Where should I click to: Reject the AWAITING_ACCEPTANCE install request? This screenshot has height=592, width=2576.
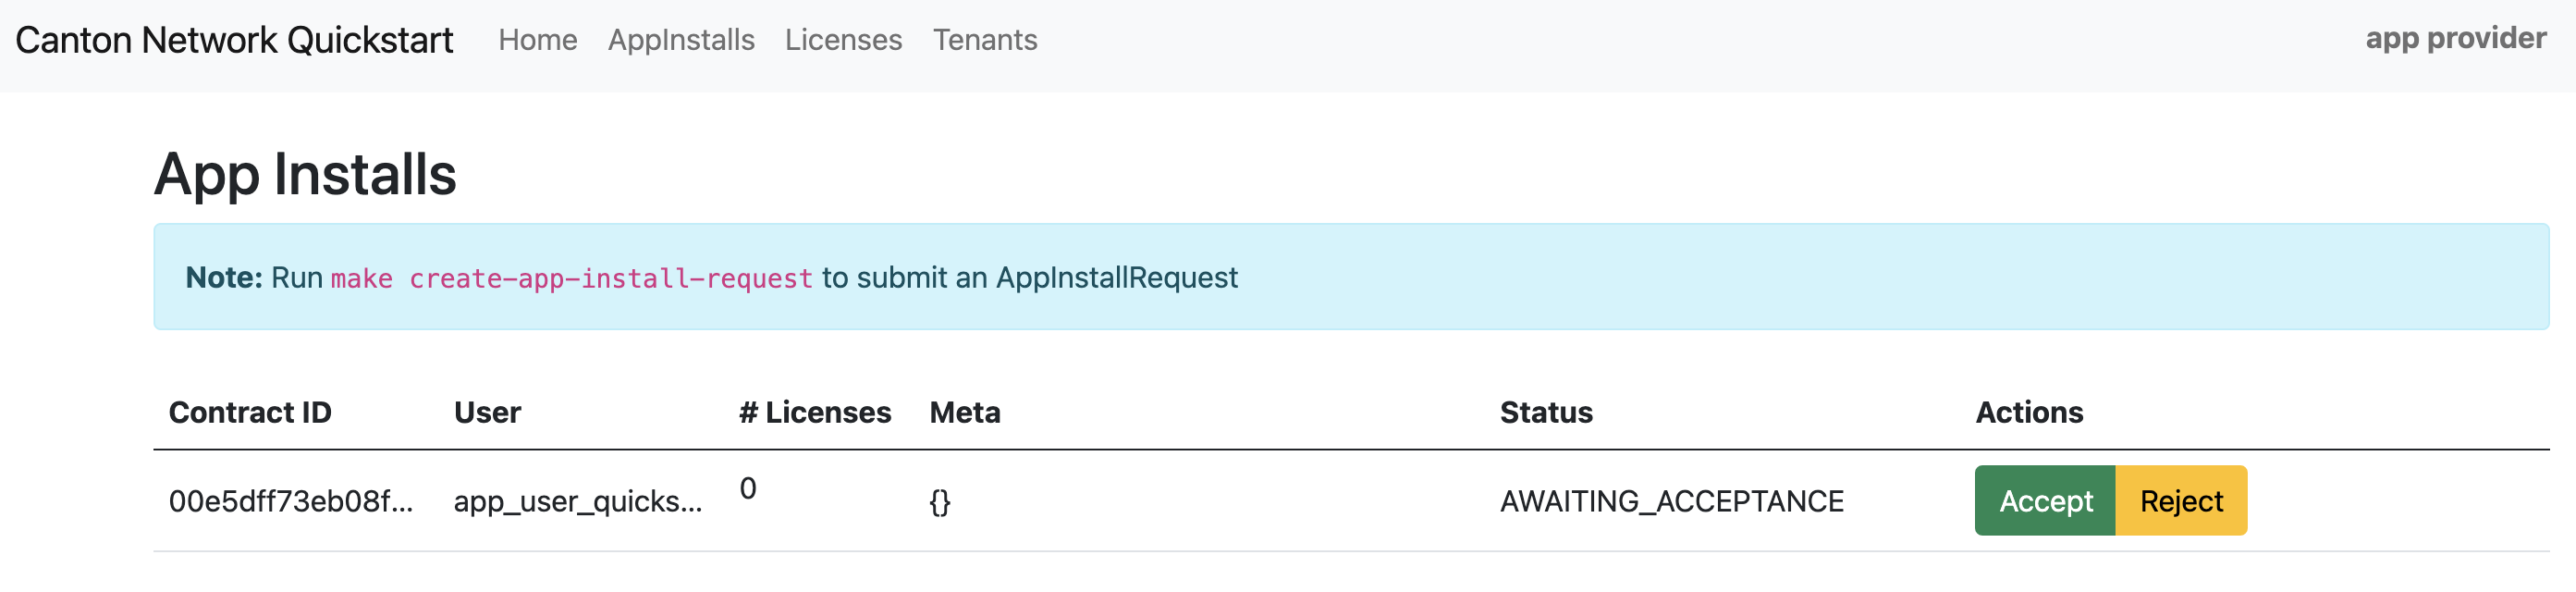pyautogui.click(x=2182, y=501)
